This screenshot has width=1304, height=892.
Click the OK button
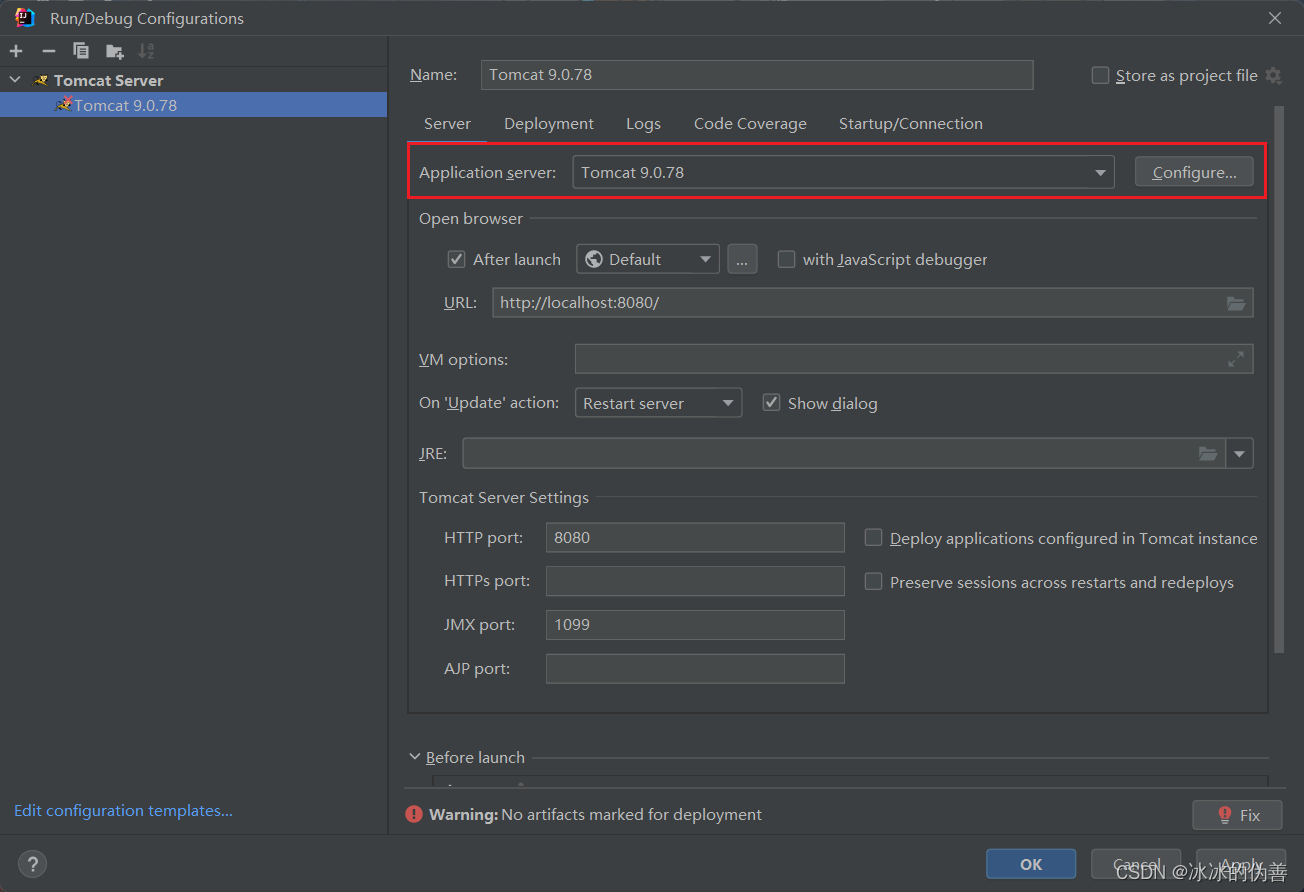[1031, 864]
